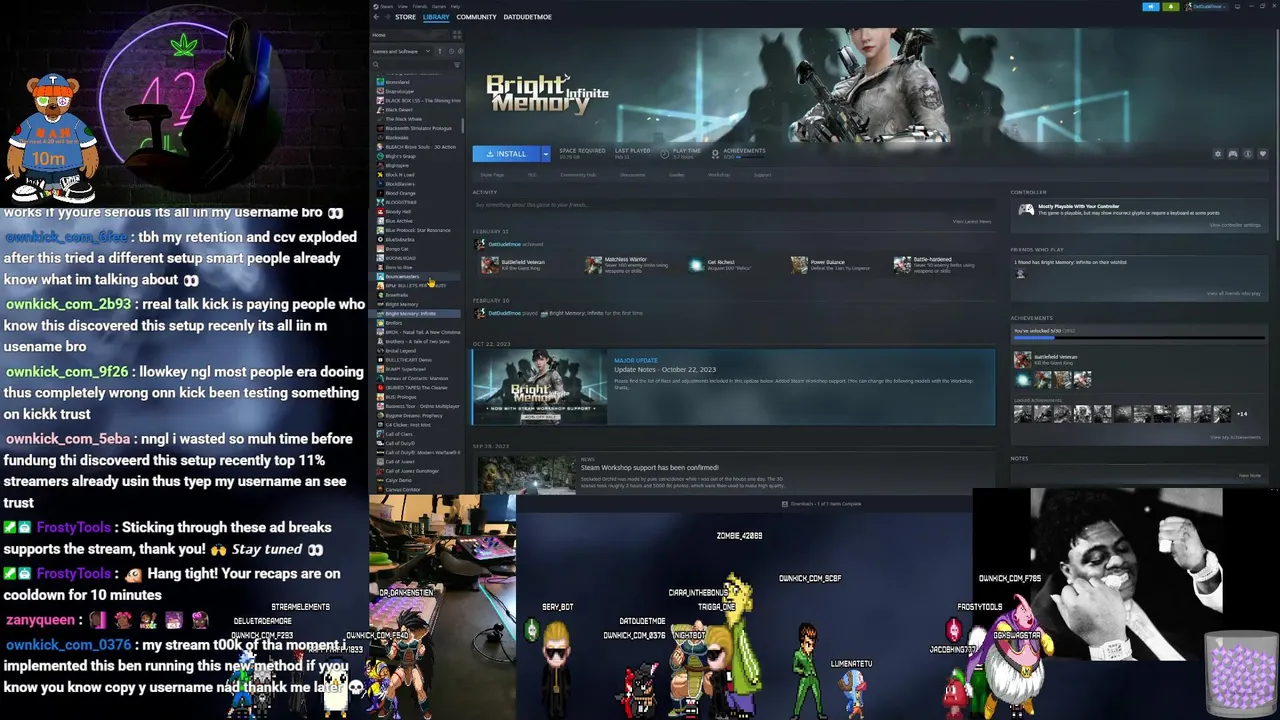The width and height of the screenshot is (1280, 720).
Task: Select Bouncemasters in the game list
Action: (x=415, y=276)
